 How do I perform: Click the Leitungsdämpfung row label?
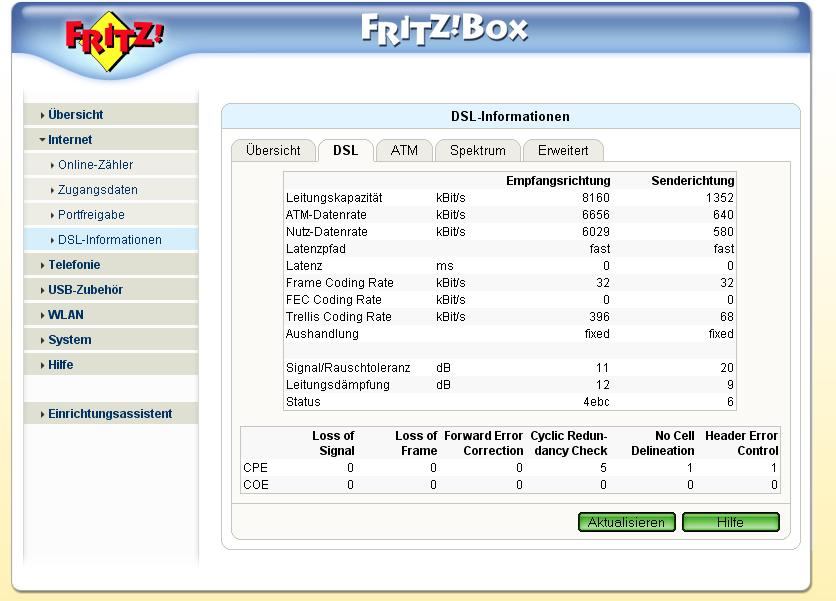pyautogui.click(x=337, y=385)
